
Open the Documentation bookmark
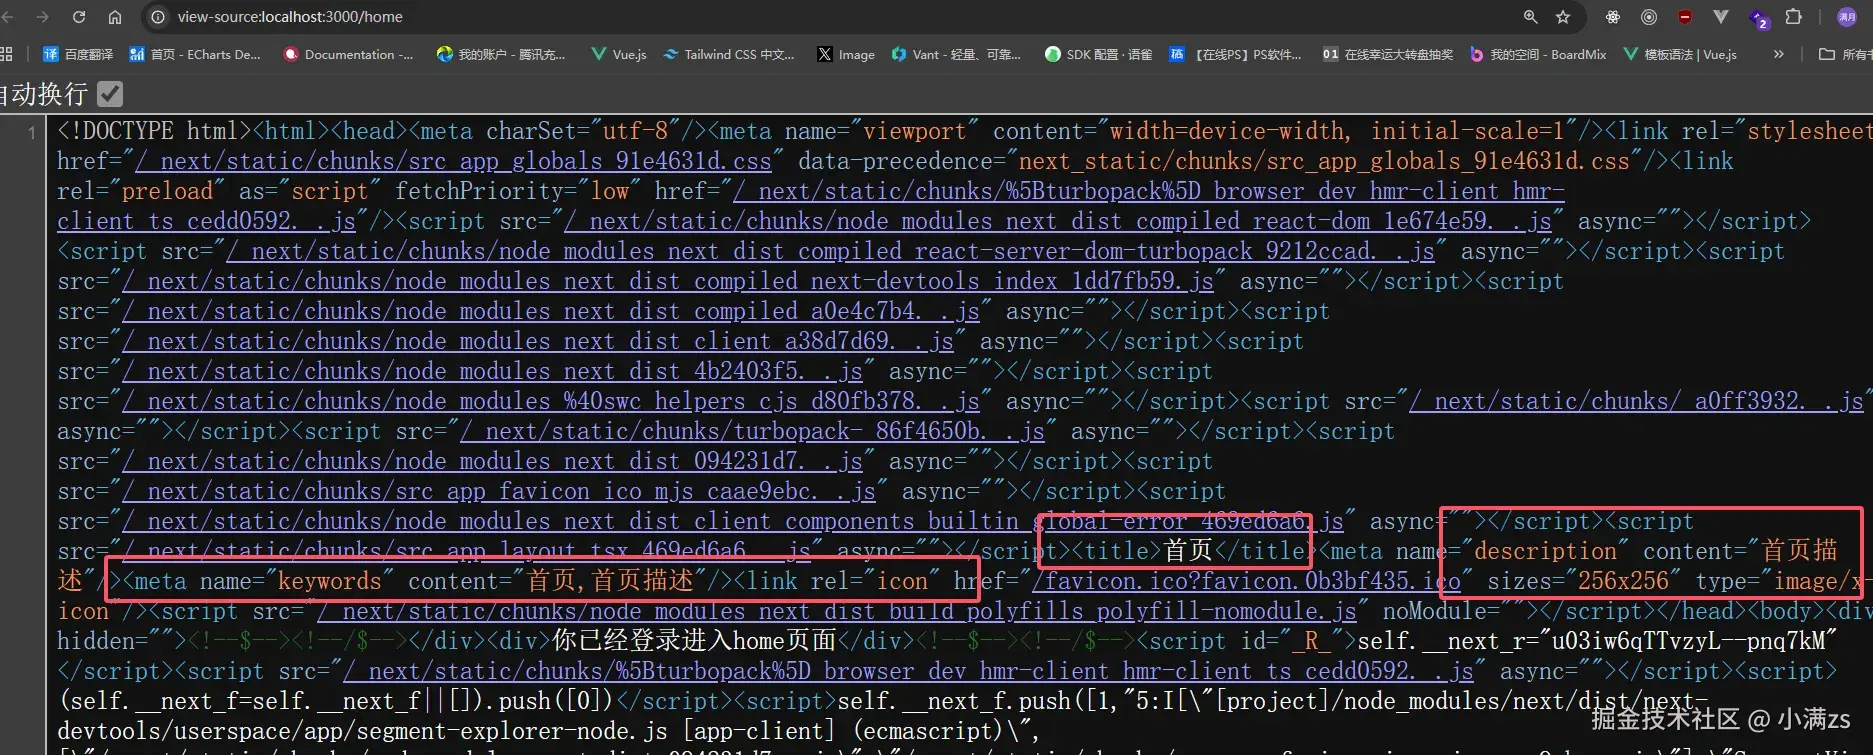click(x=348, y=54)
